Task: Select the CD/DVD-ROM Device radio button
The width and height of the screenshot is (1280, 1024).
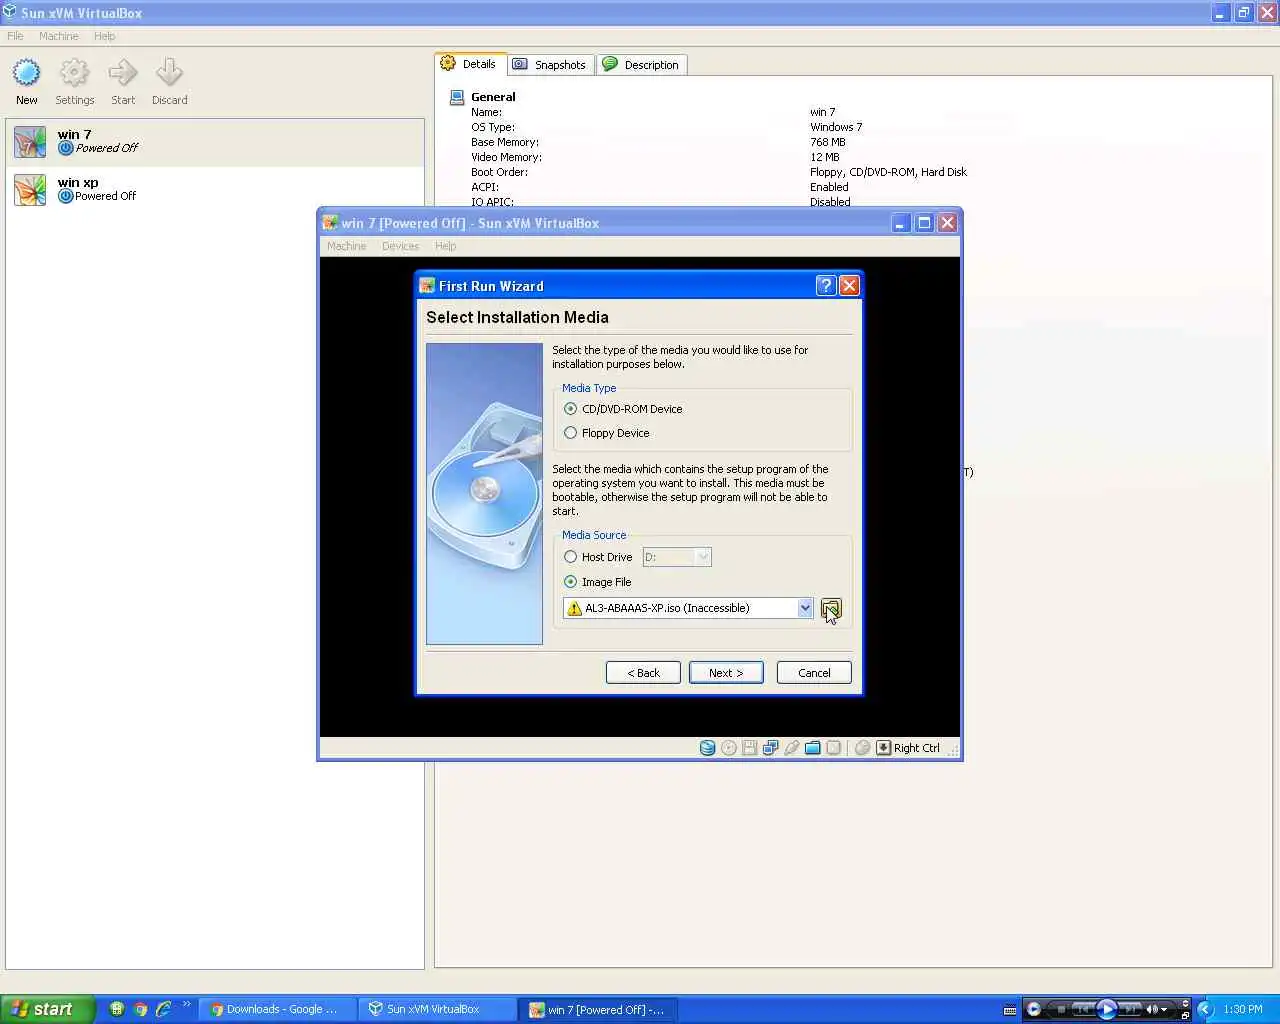Action: tap(570, 409)
